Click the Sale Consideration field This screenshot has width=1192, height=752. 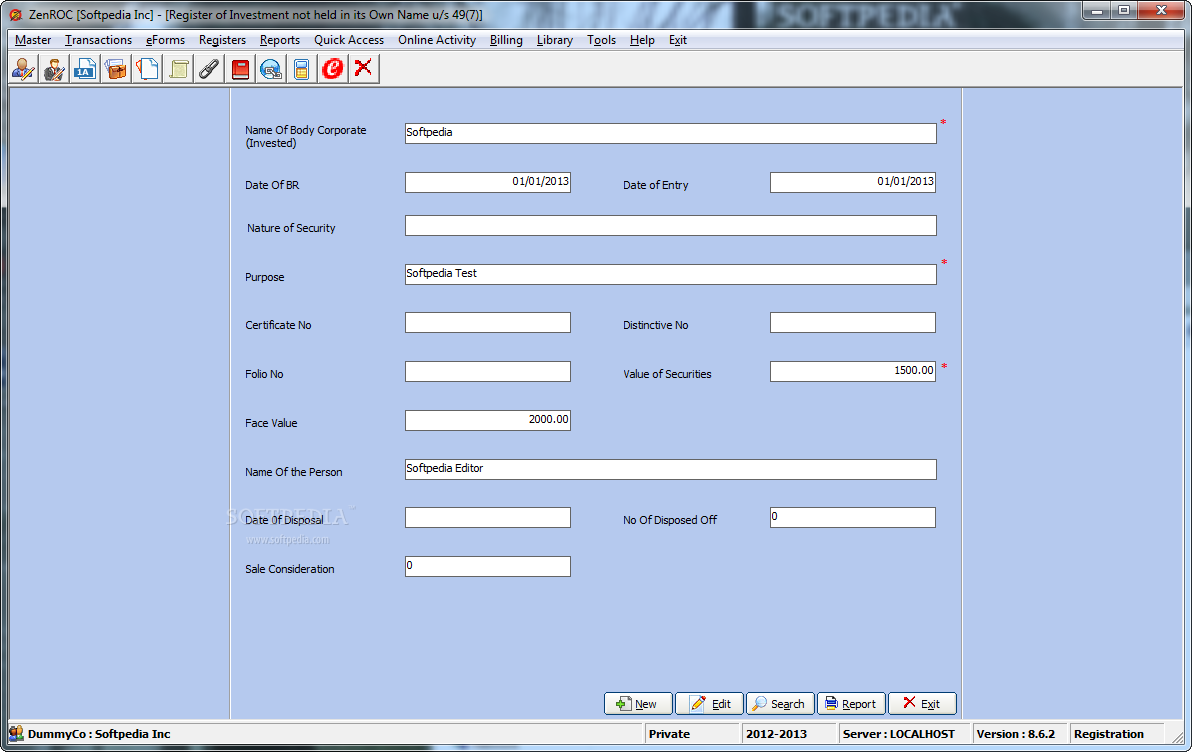(x=488, y=566)
